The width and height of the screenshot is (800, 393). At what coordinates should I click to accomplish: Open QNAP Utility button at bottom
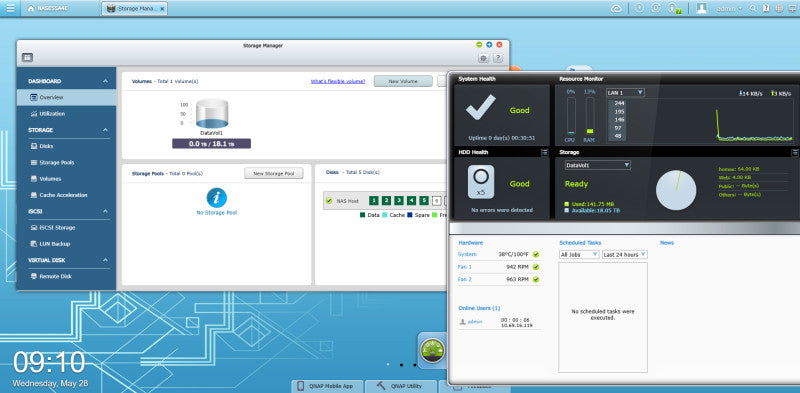pos(401,386)
